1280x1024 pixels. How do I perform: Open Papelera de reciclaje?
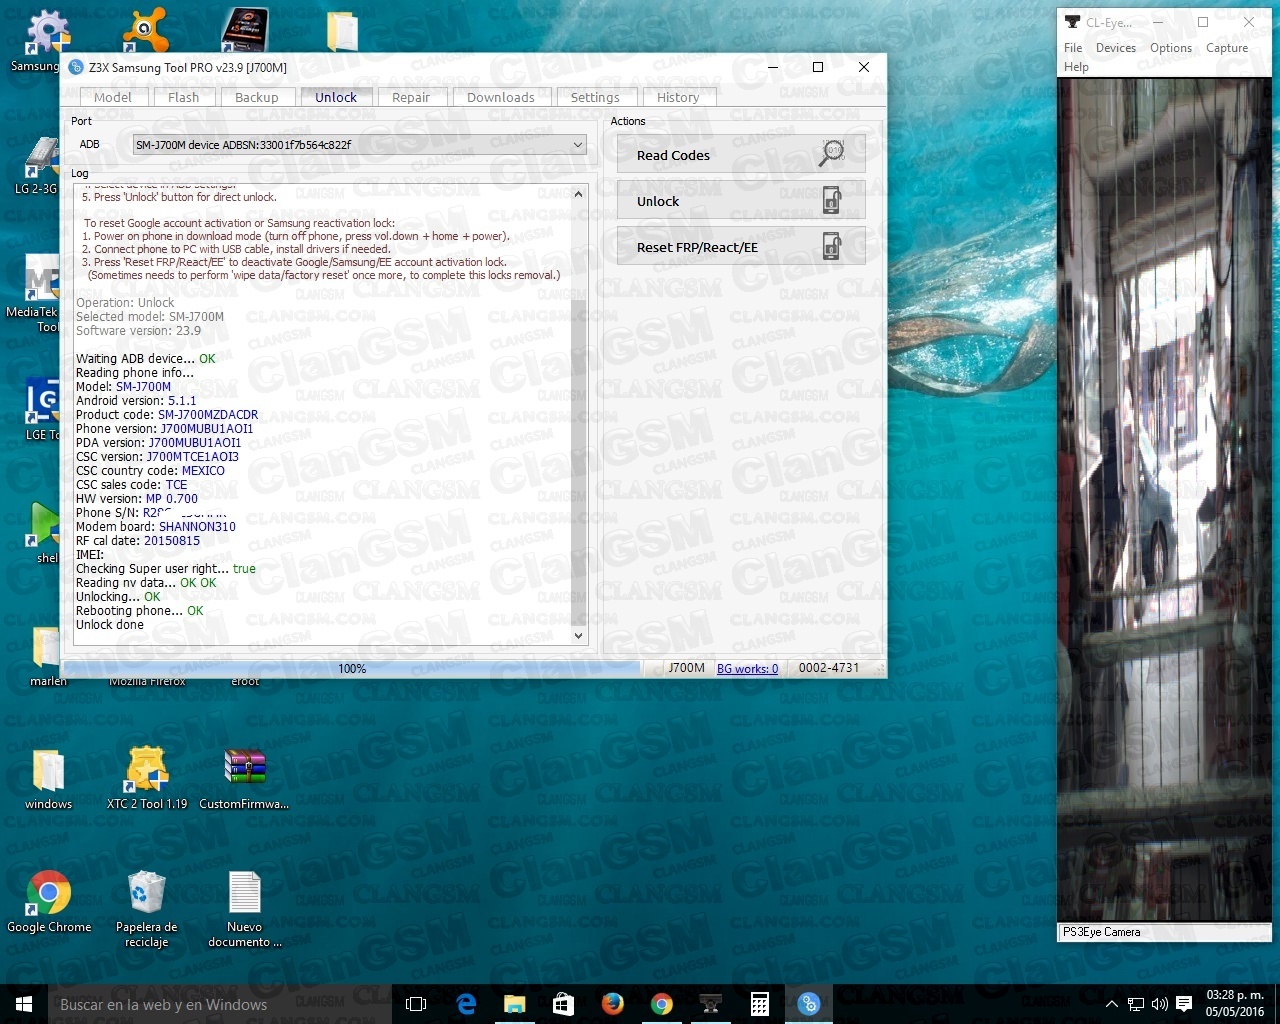[147, 910]
